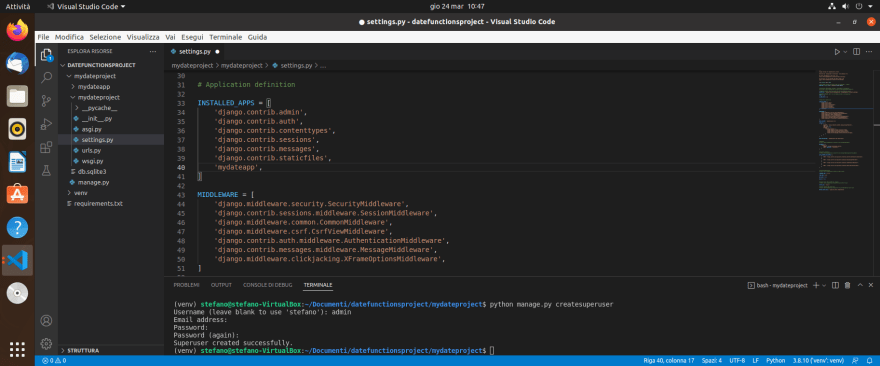Open the Search view in activity bar
The height and width of the screenshot is (366, 880).
click(47, 77)
